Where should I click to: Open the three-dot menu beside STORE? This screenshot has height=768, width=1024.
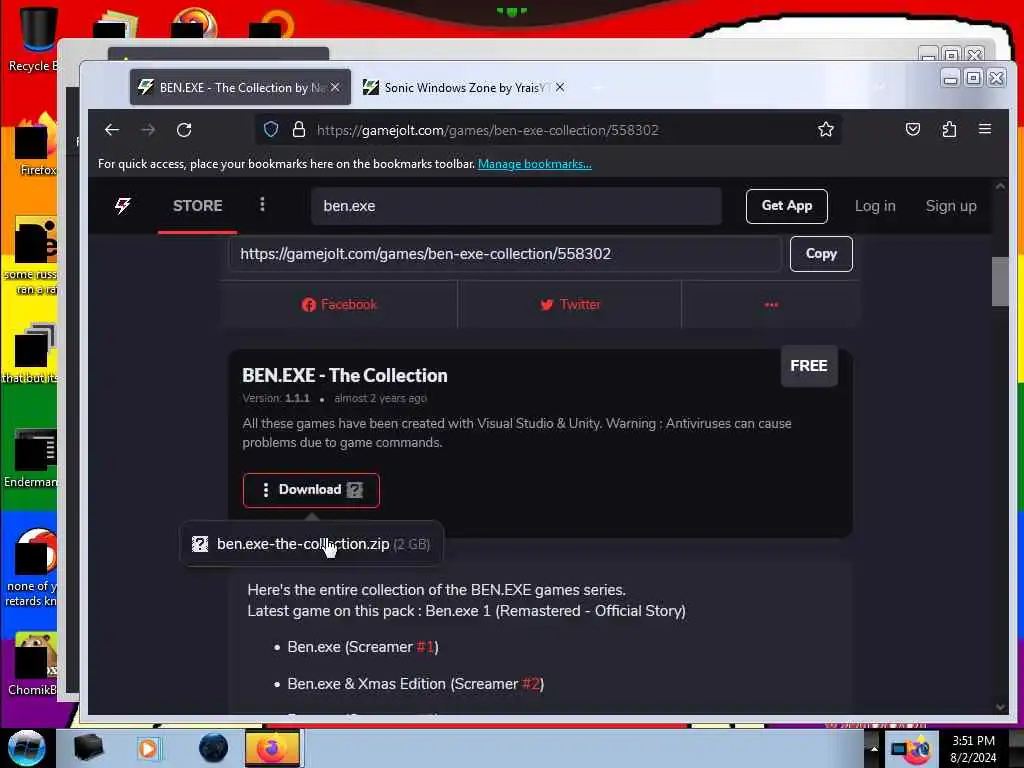(x=262, y=205)
